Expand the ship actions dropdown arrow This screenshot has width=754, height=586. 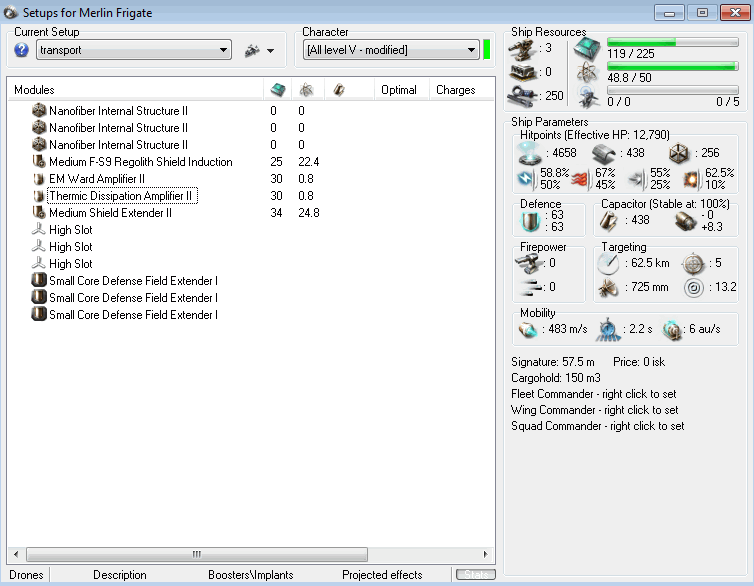[271, 50]
